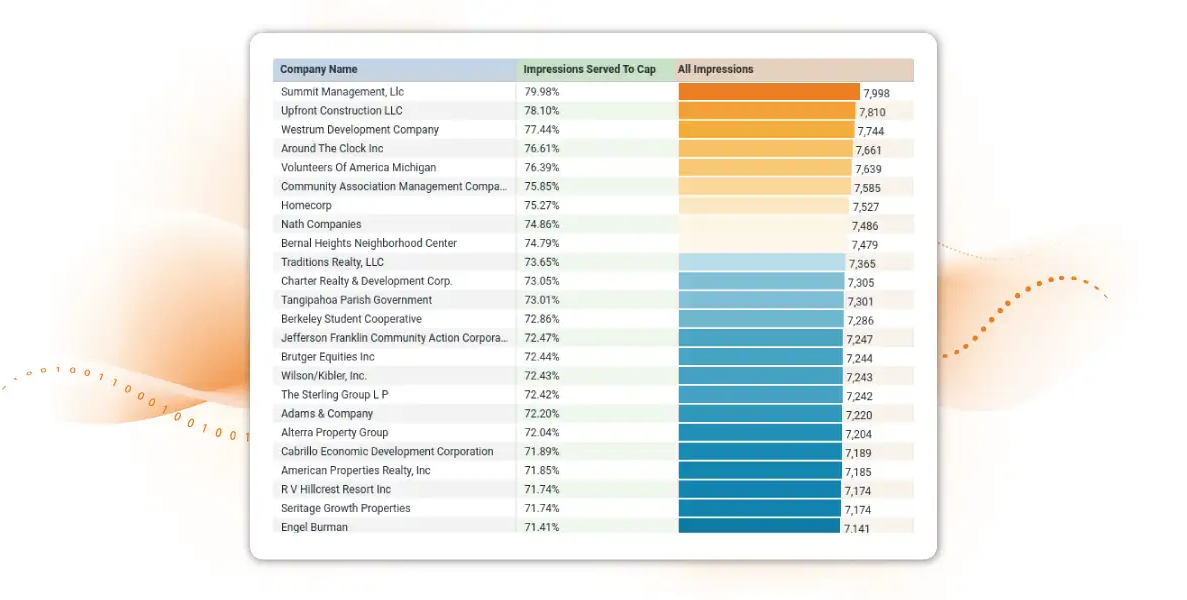The width and height of the screenshot is (1187, 600).
Task: Click the 75.27% percentage cell
Action: 542,205
